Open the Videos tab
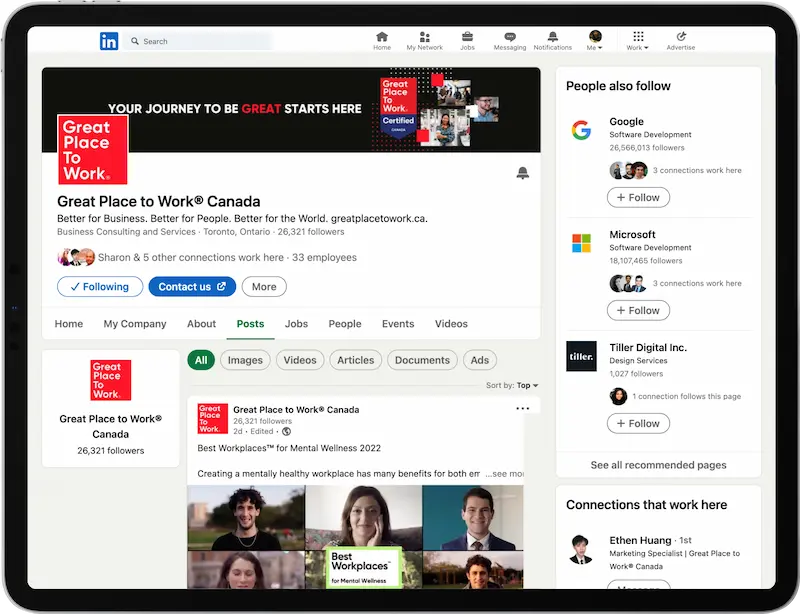800x614 pixels. pos(452,324)
